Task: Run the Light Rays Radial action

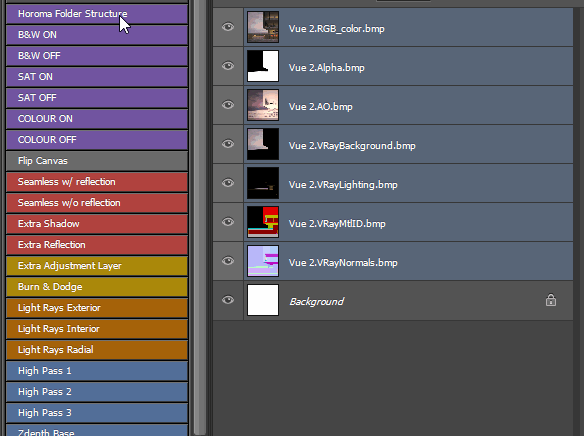Action: [x=96, y=350]
